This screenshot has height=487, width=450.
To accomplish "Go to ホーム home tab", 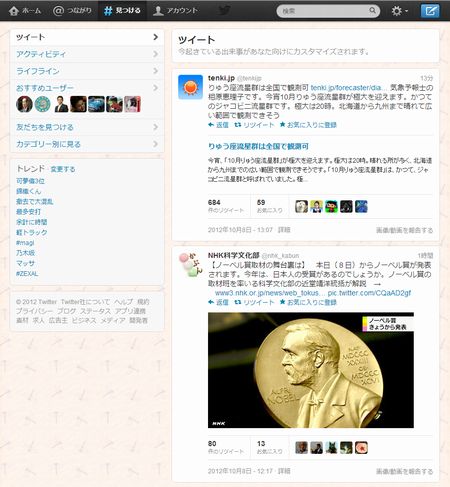I will click(25, 11).
